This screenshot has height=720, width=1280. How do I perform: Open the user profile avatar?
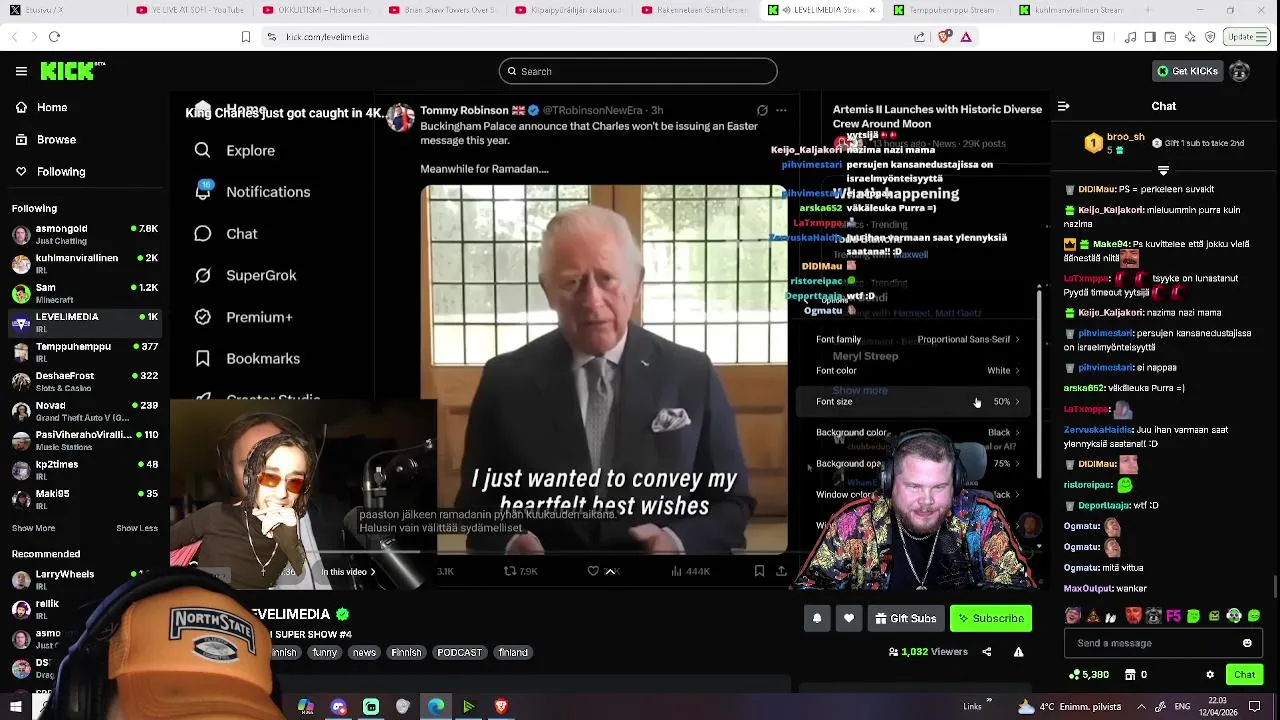tap(1239, 71)
